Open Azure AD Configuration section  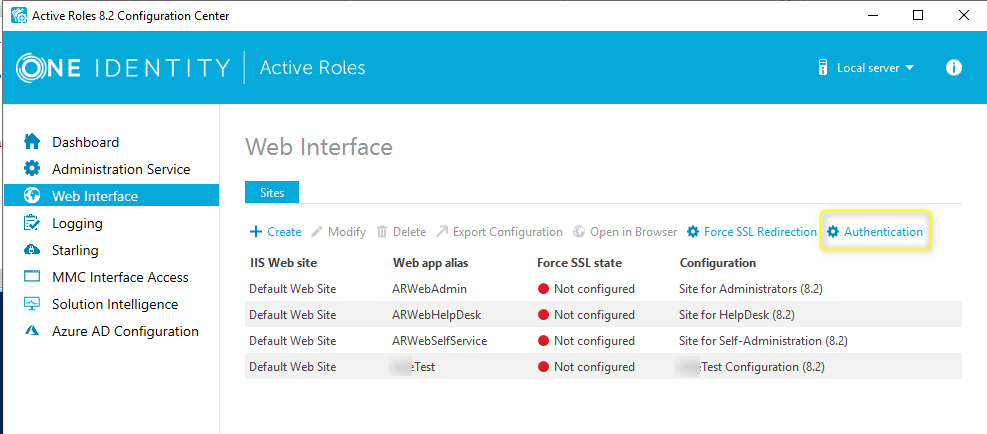pyautogui.click(x=125, y=331)
